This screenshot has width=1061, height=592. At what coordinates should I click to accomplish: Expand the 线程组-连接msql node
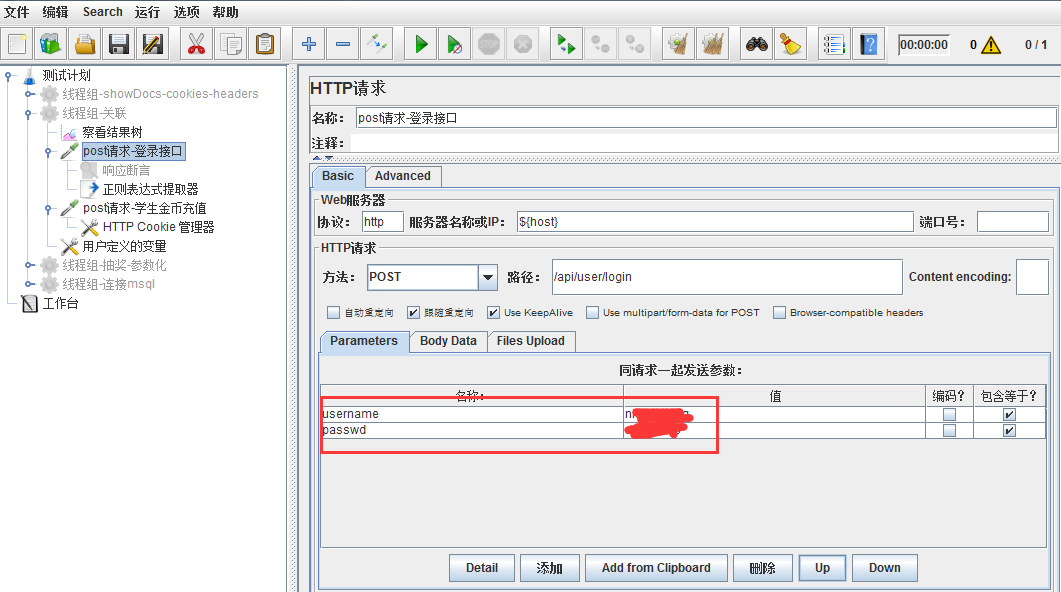29,284
